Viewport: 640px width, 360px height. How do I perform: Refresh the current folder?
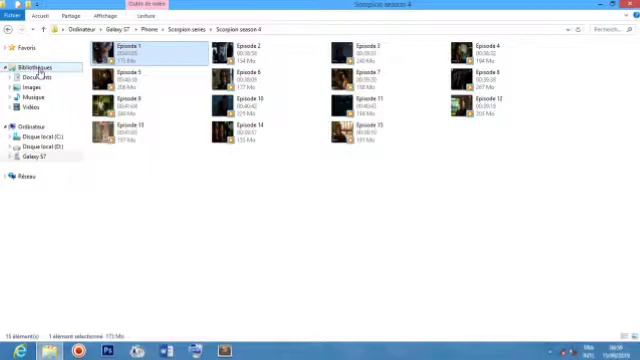pyautogui.click(x=578, y=29)
